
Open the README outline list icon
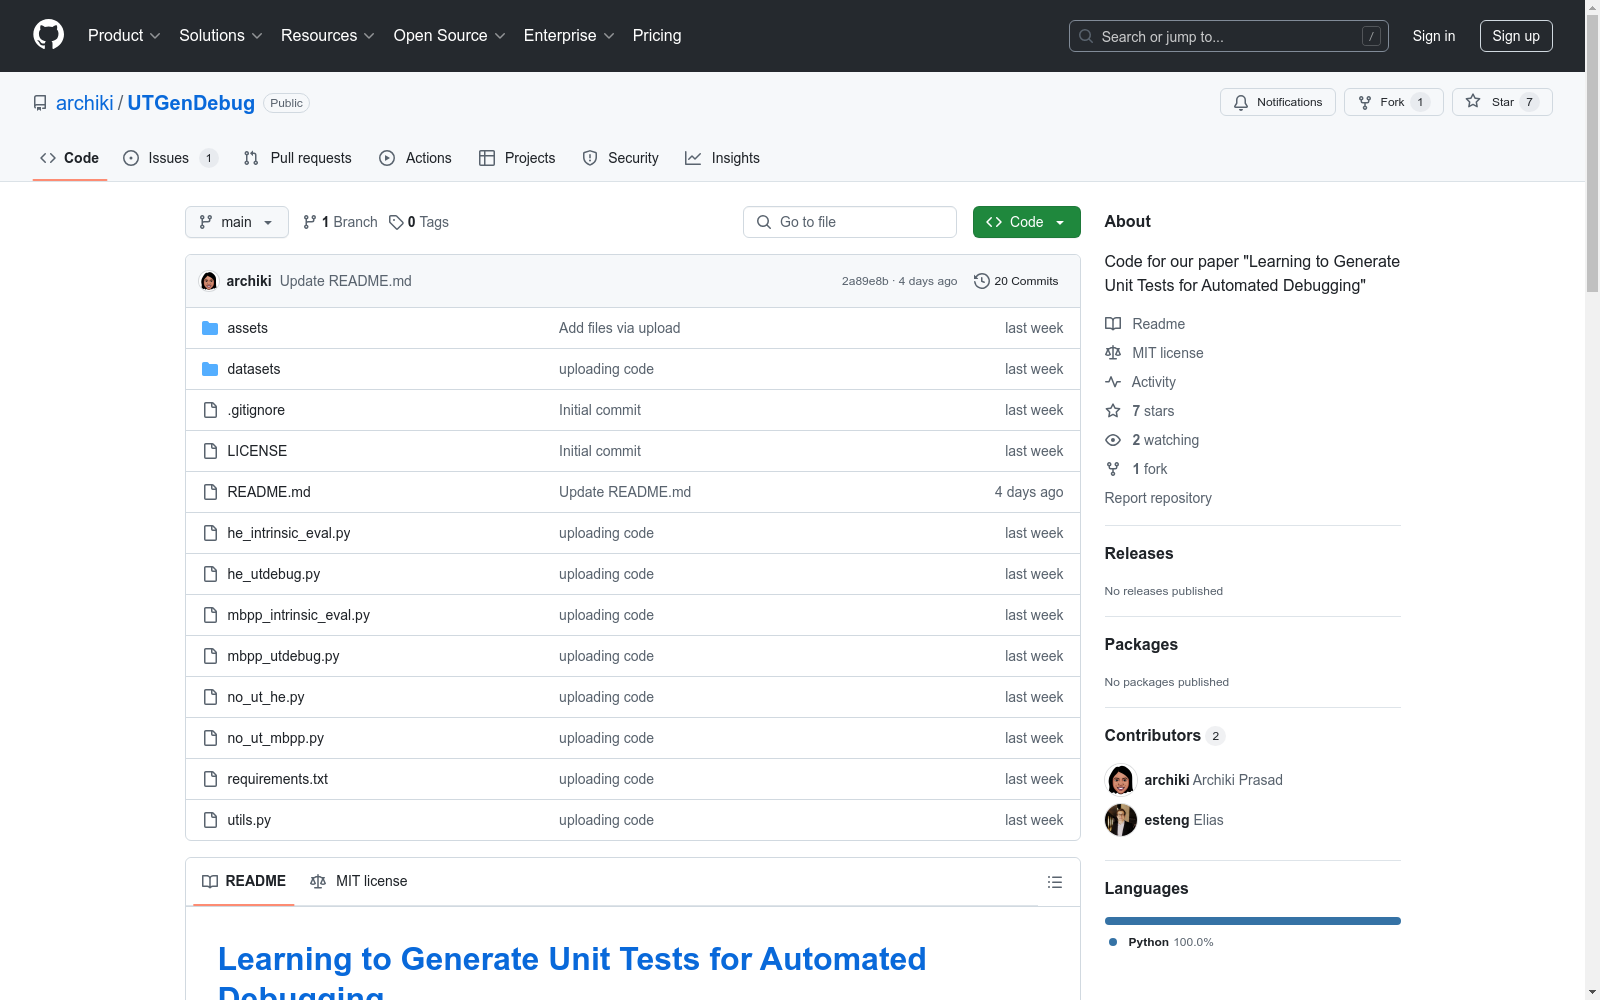[x=1055, y=882]
